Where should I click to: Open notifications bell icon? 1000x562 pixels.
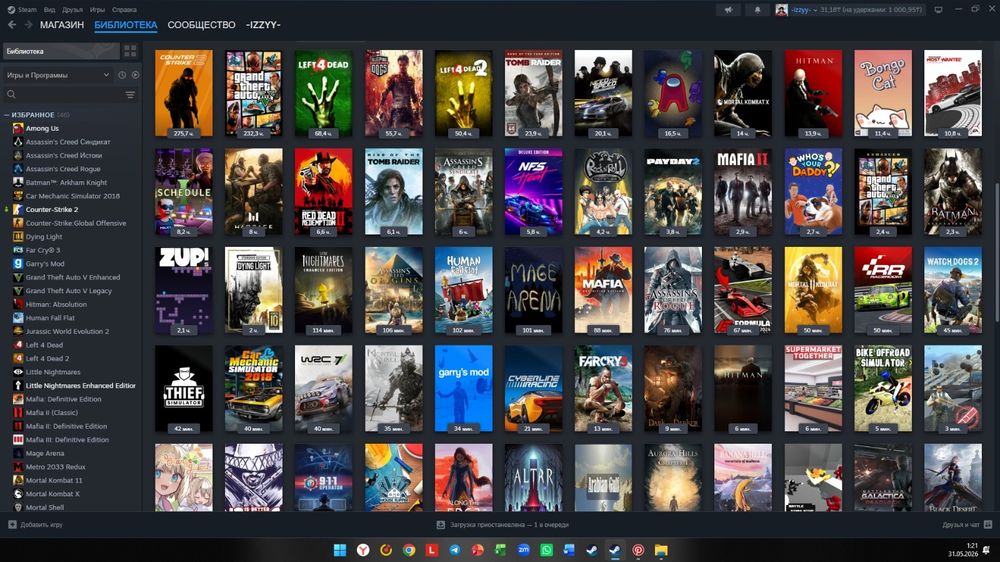click(757, 10)
